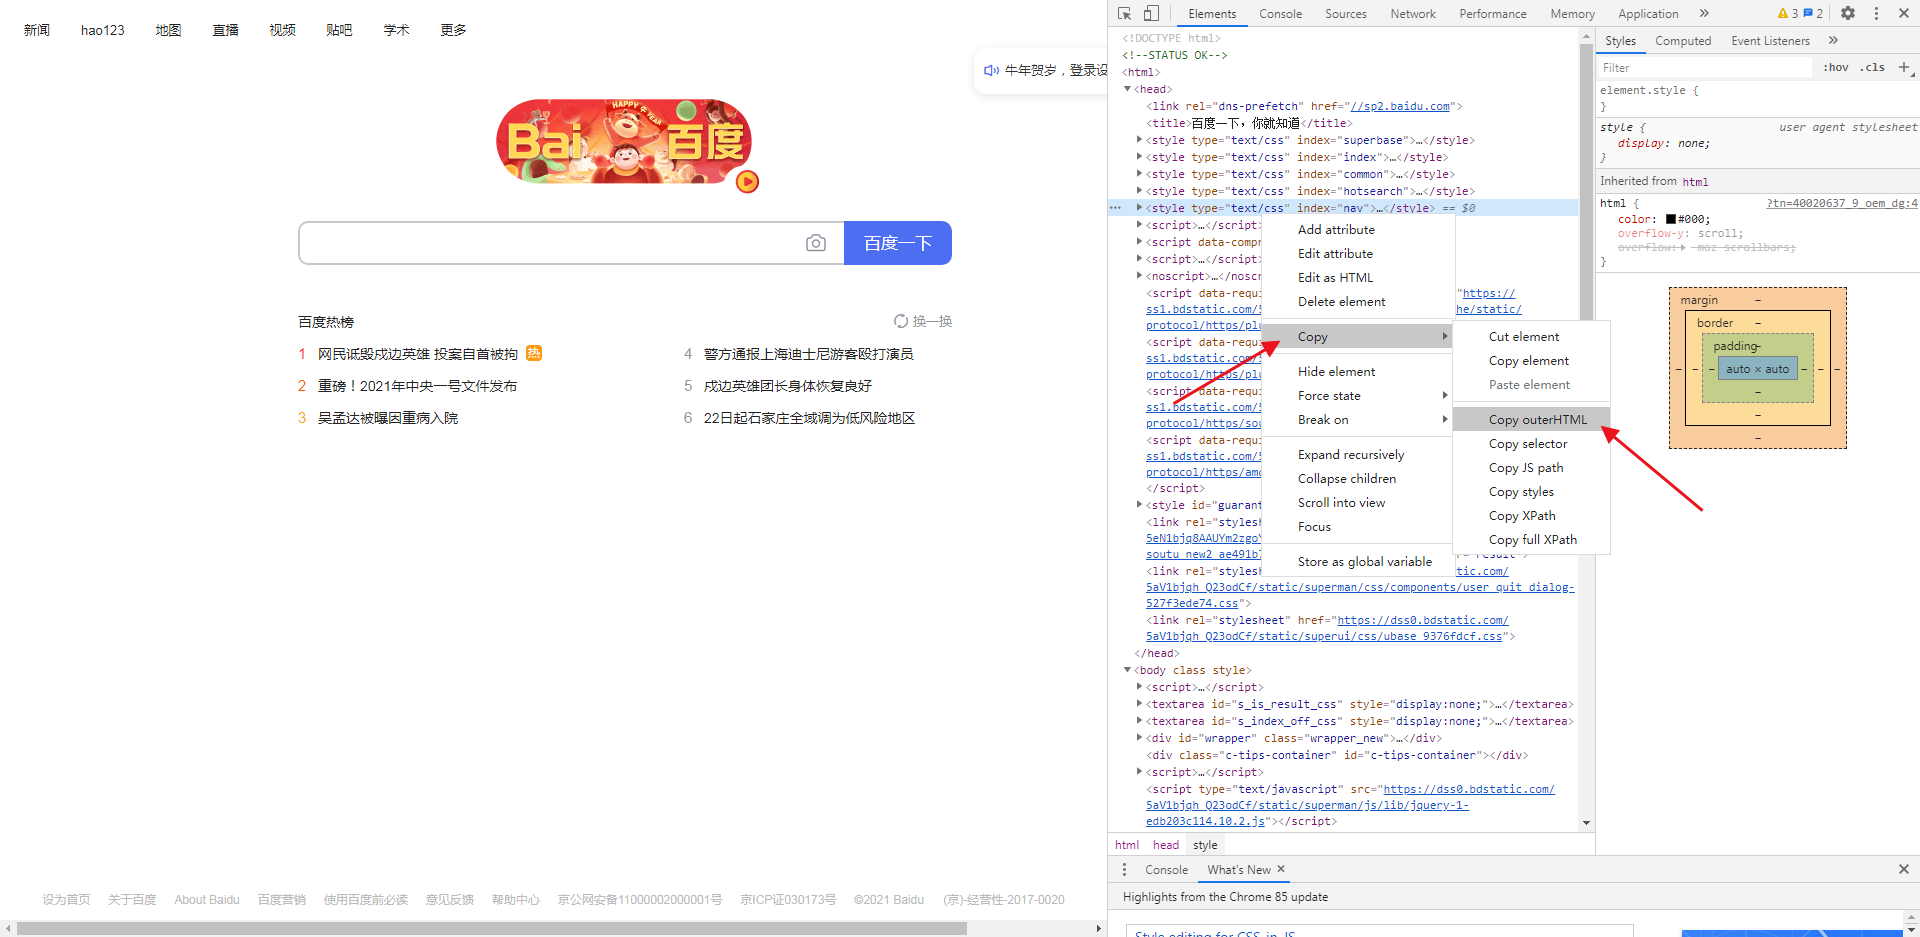
Task: Click the speaker announcement icon
Action: point(991,70)
